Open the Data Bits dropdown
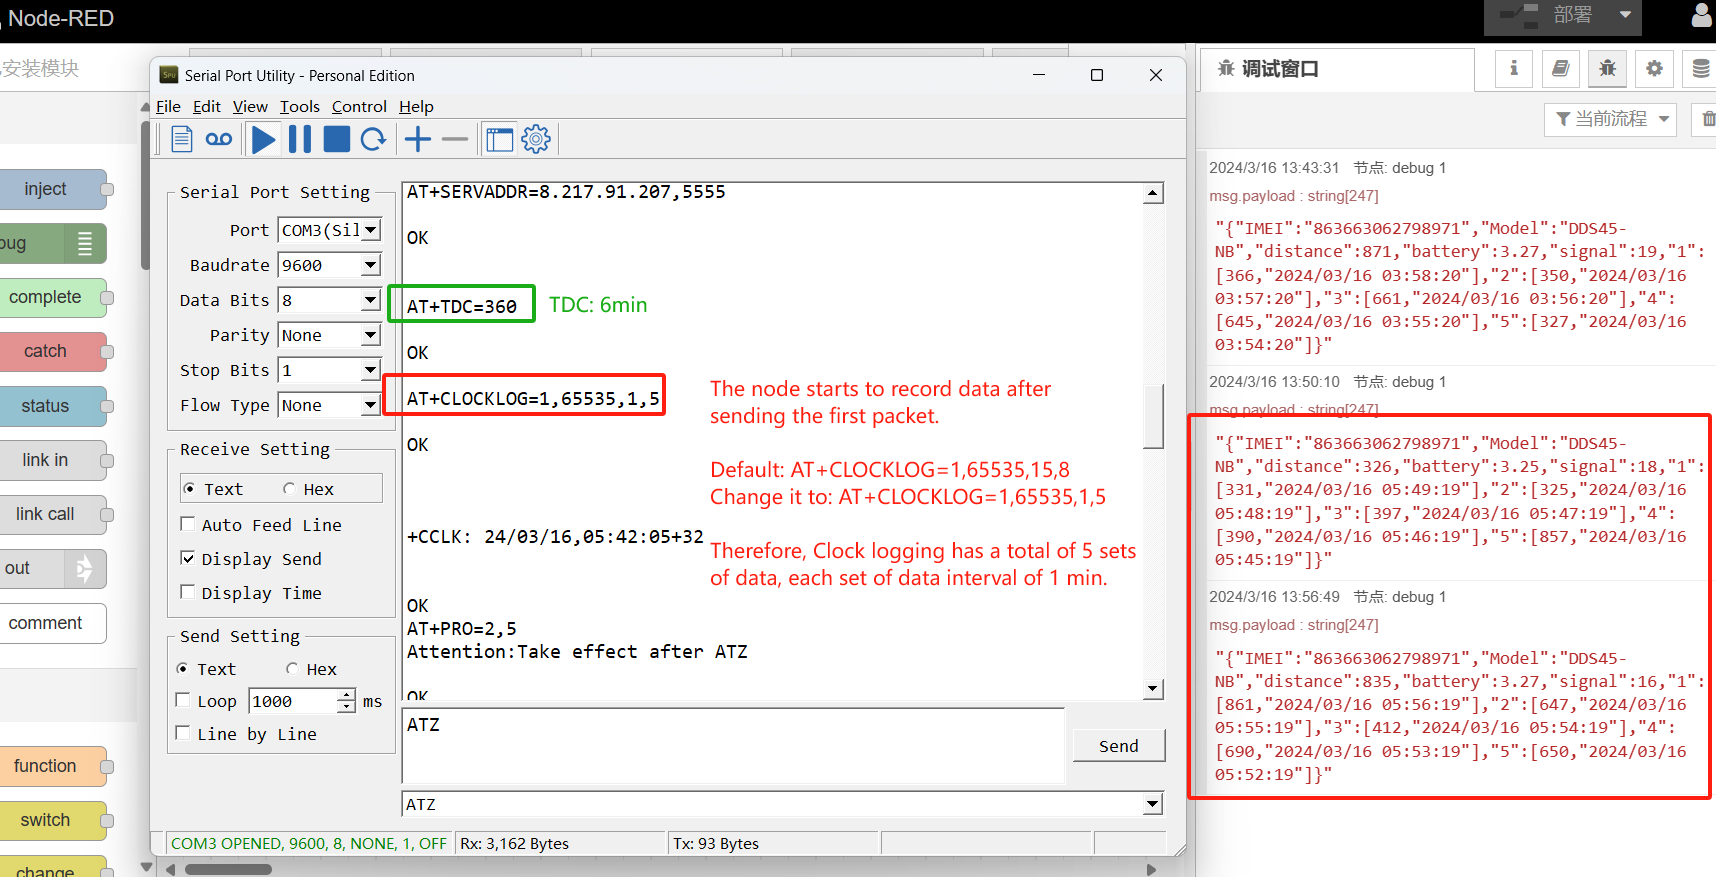The height and width of the screenshot is (877, 1716). (371, 300)
